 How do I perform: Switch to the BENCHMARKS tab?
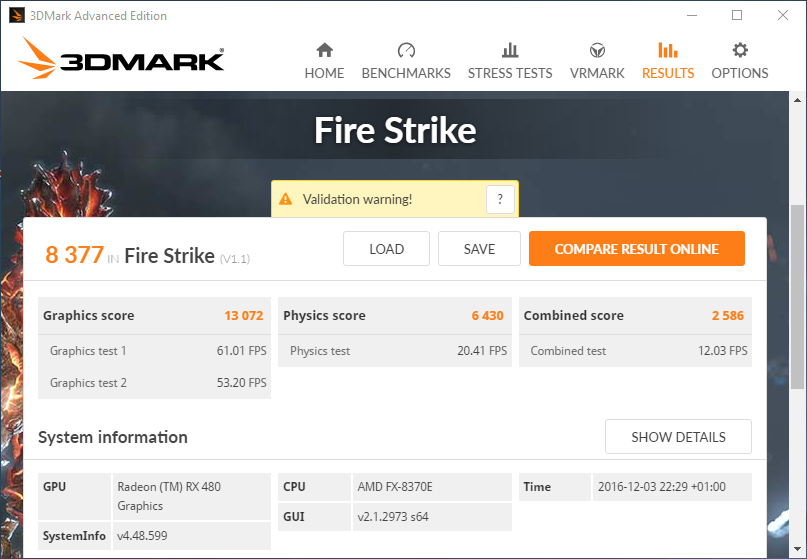pyautogui.click(x=406, y=73)
